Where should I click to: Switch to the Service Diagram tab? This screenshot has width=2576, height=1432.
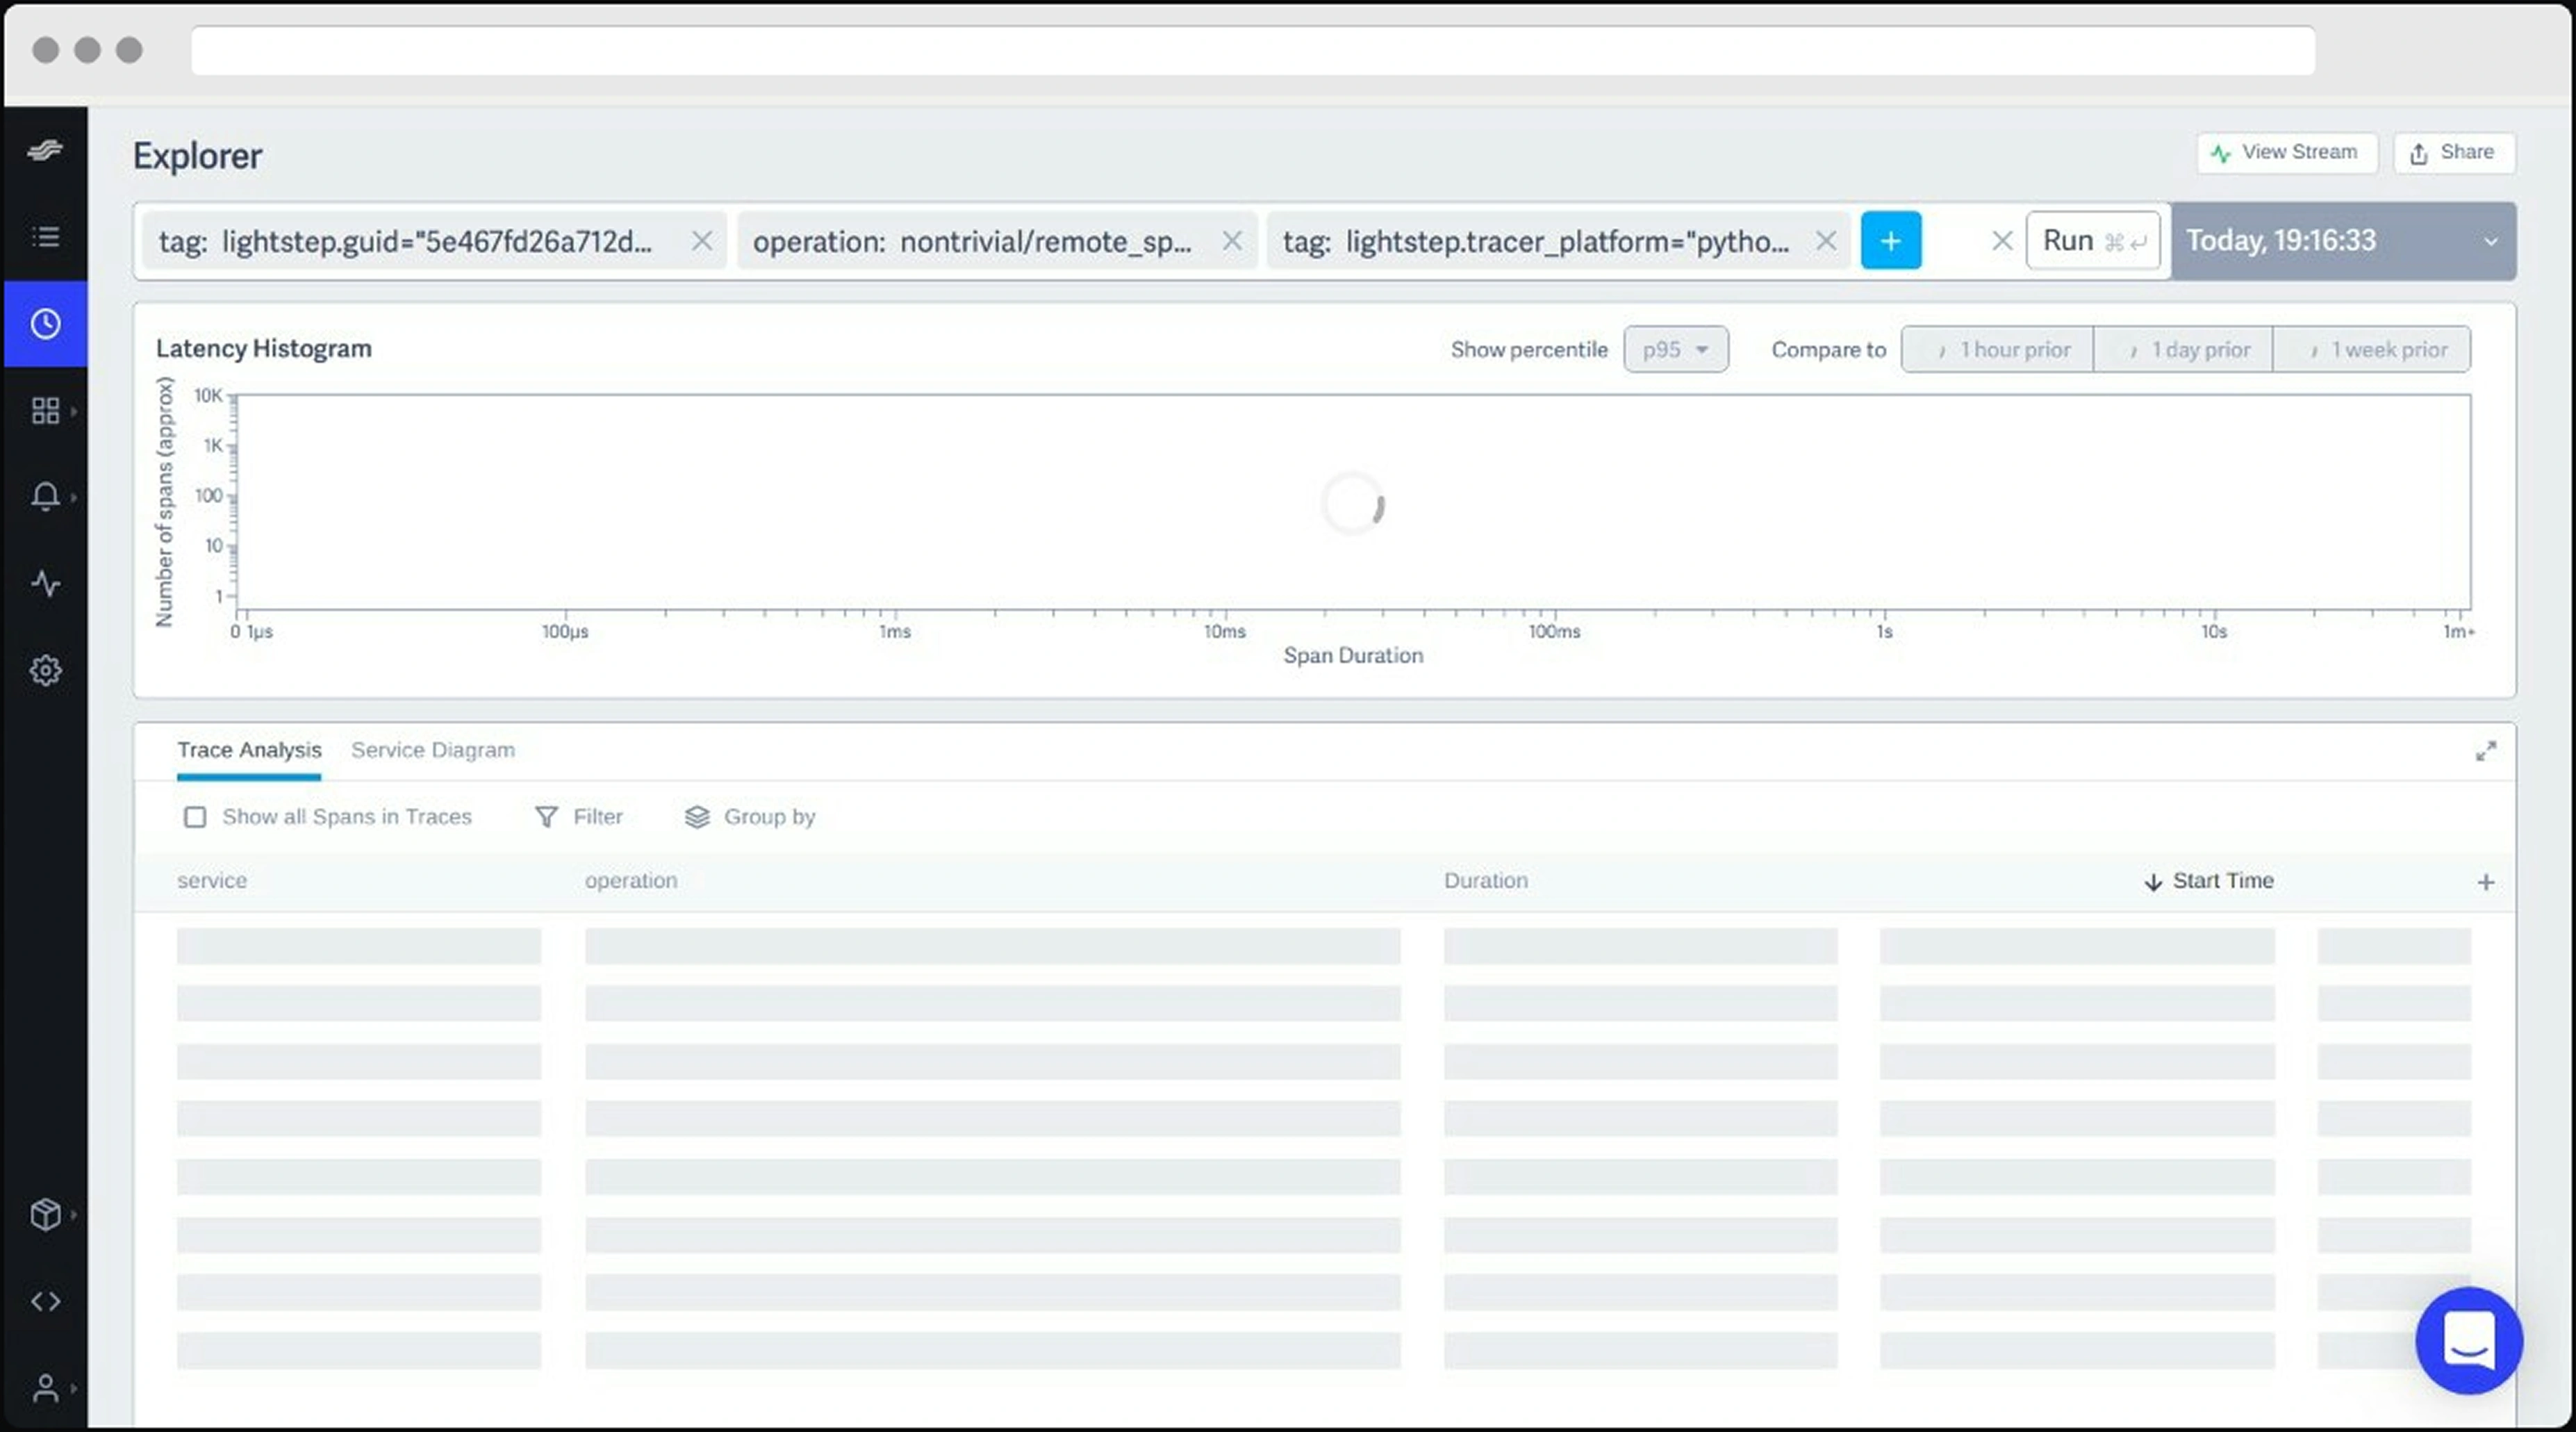[432, 750]
